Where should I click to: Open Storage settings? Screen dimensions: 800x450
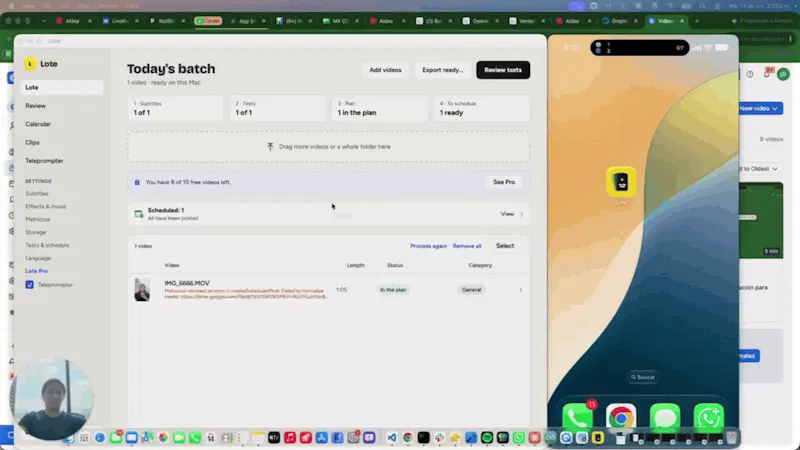[x=36, y=232]
